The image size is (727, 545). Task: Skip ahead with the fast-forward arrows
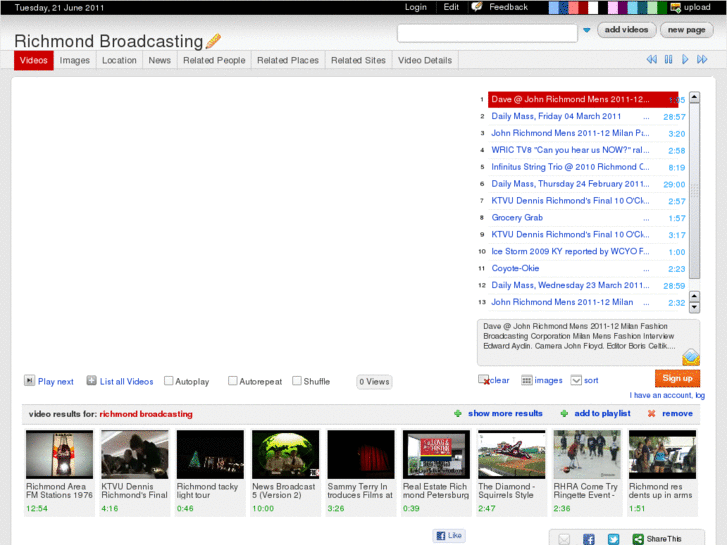click(702, 59)
